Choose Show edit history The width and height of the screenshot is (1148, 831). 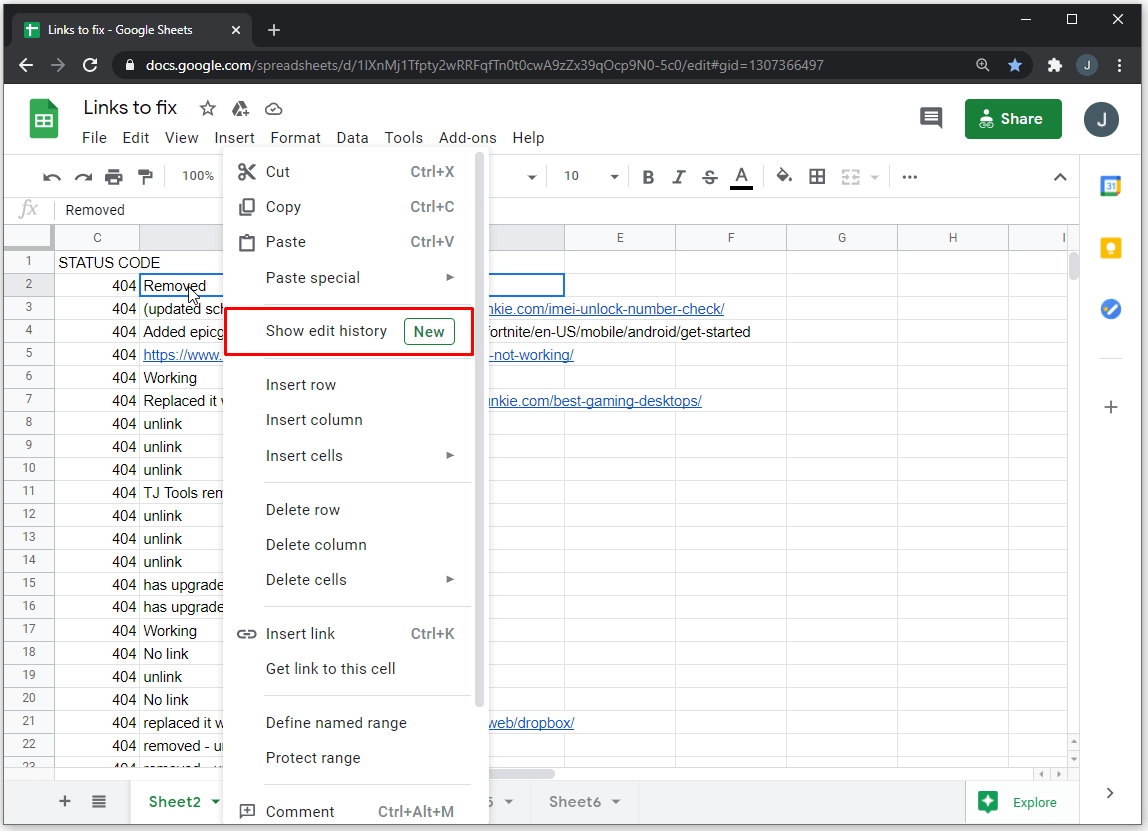pos(326,331)
